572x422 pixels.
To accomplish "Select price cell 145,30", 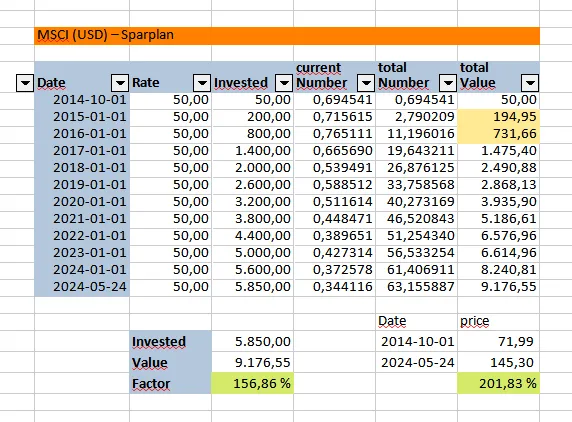I will pos(499,363).
